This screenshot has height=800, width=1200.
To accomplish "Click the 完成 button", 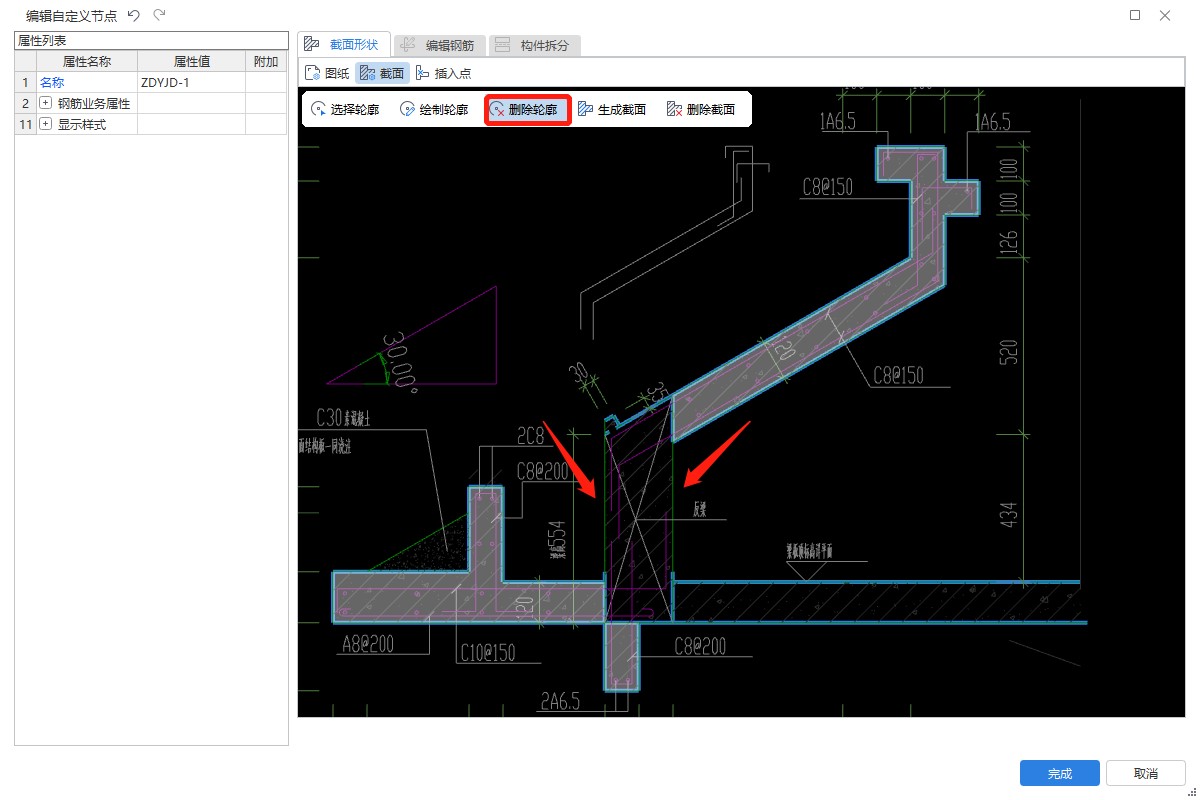I will click(1060, 773).
